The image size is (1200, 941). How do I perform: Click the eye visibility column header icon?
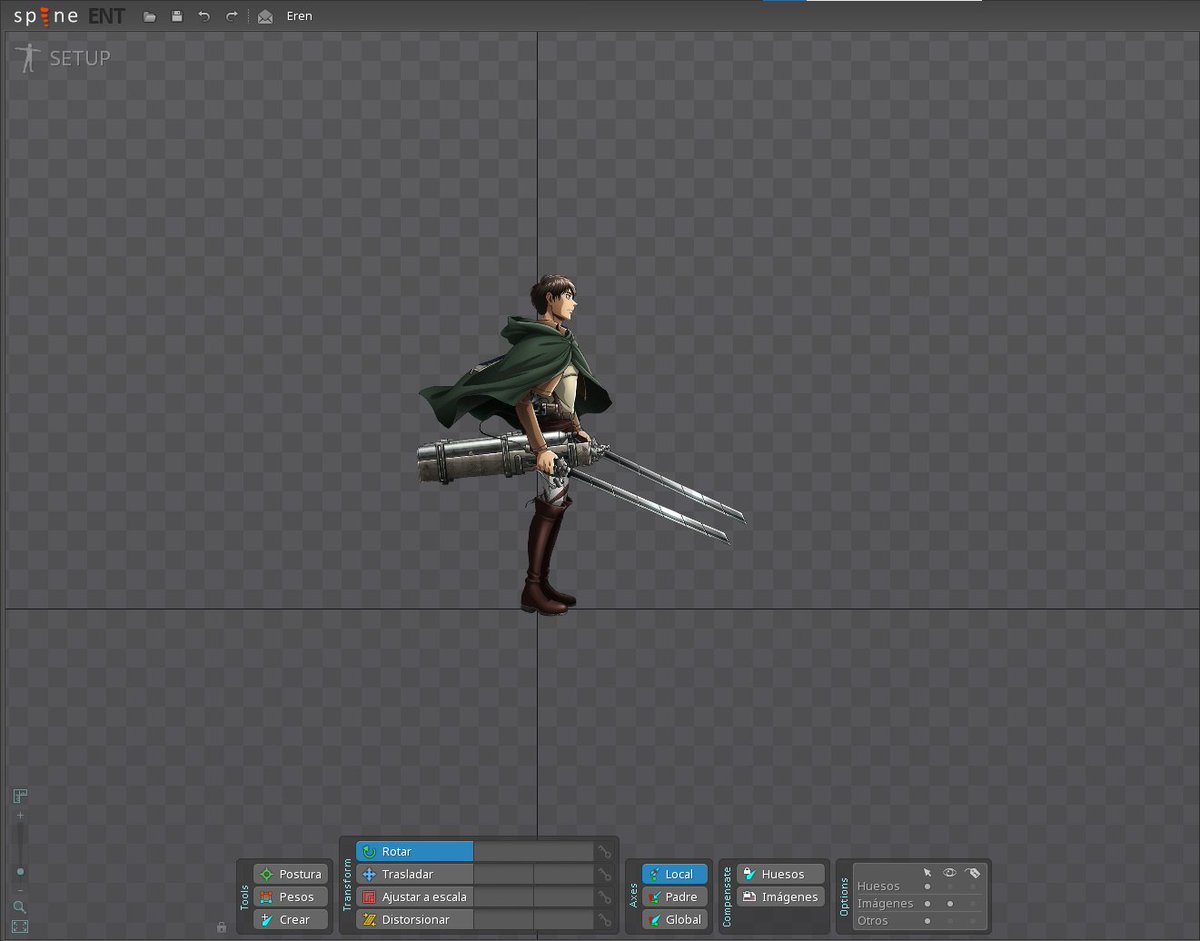[950, 872]
